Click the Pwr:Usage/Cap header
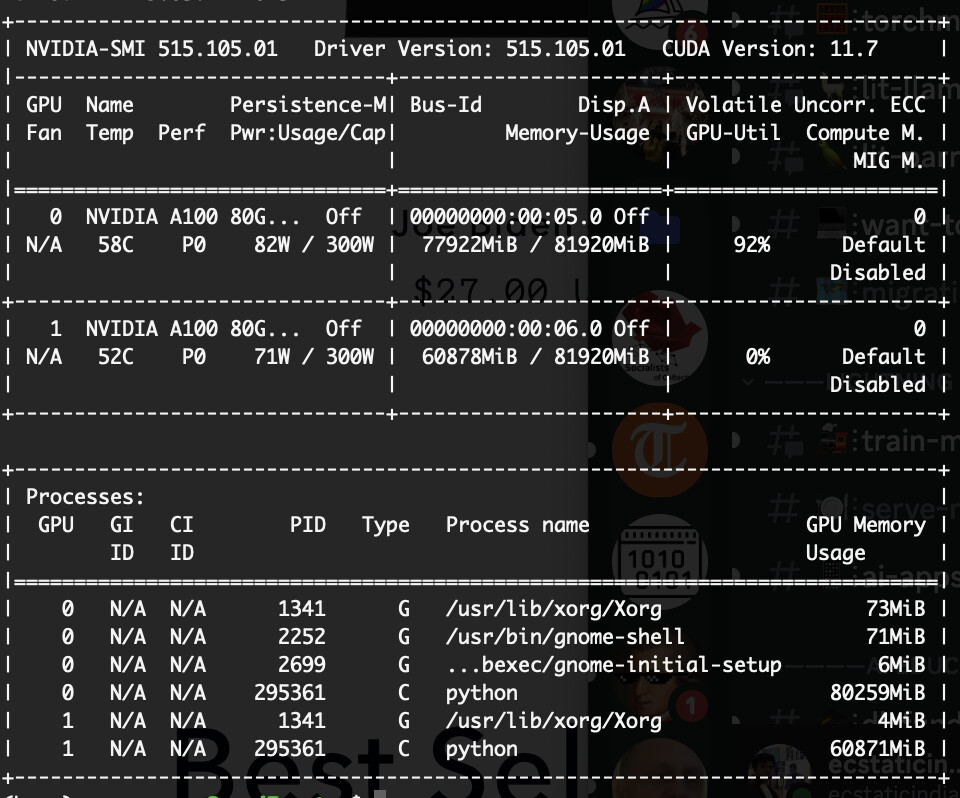Screen dimensions: 960x798 point(308,133)
